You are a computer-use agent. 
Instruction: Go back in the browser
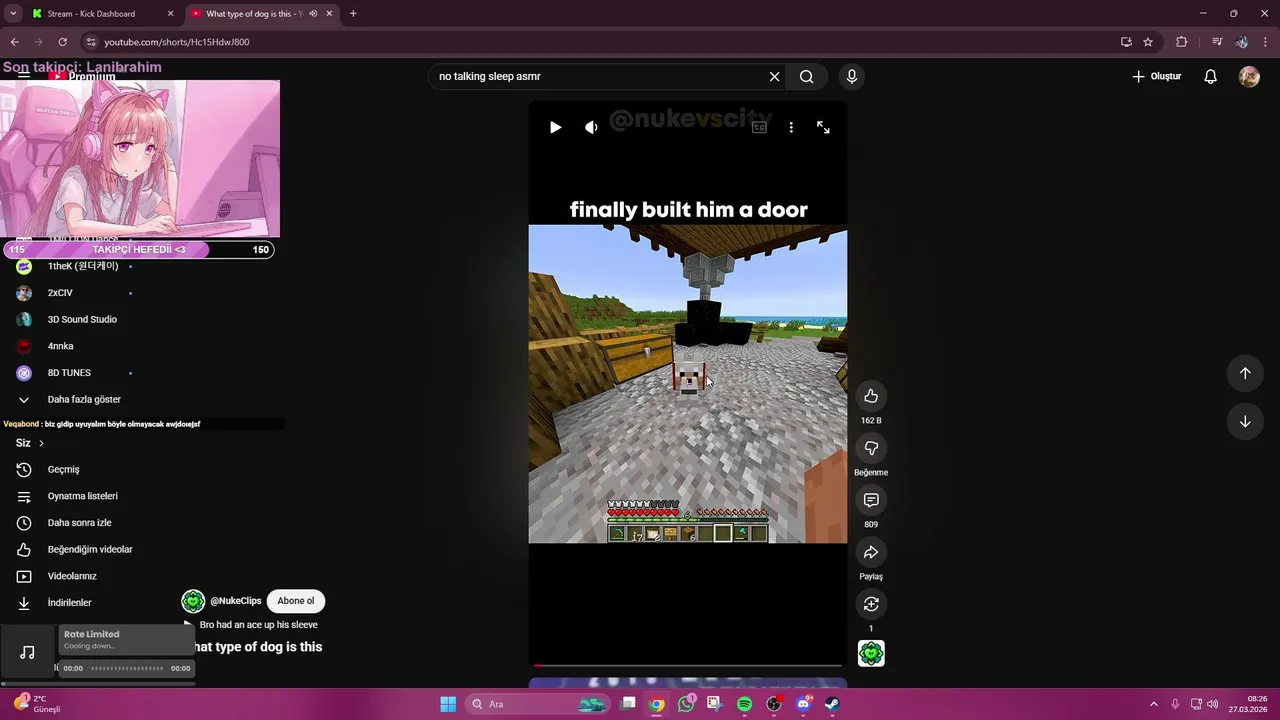click(x=14, y=42)
